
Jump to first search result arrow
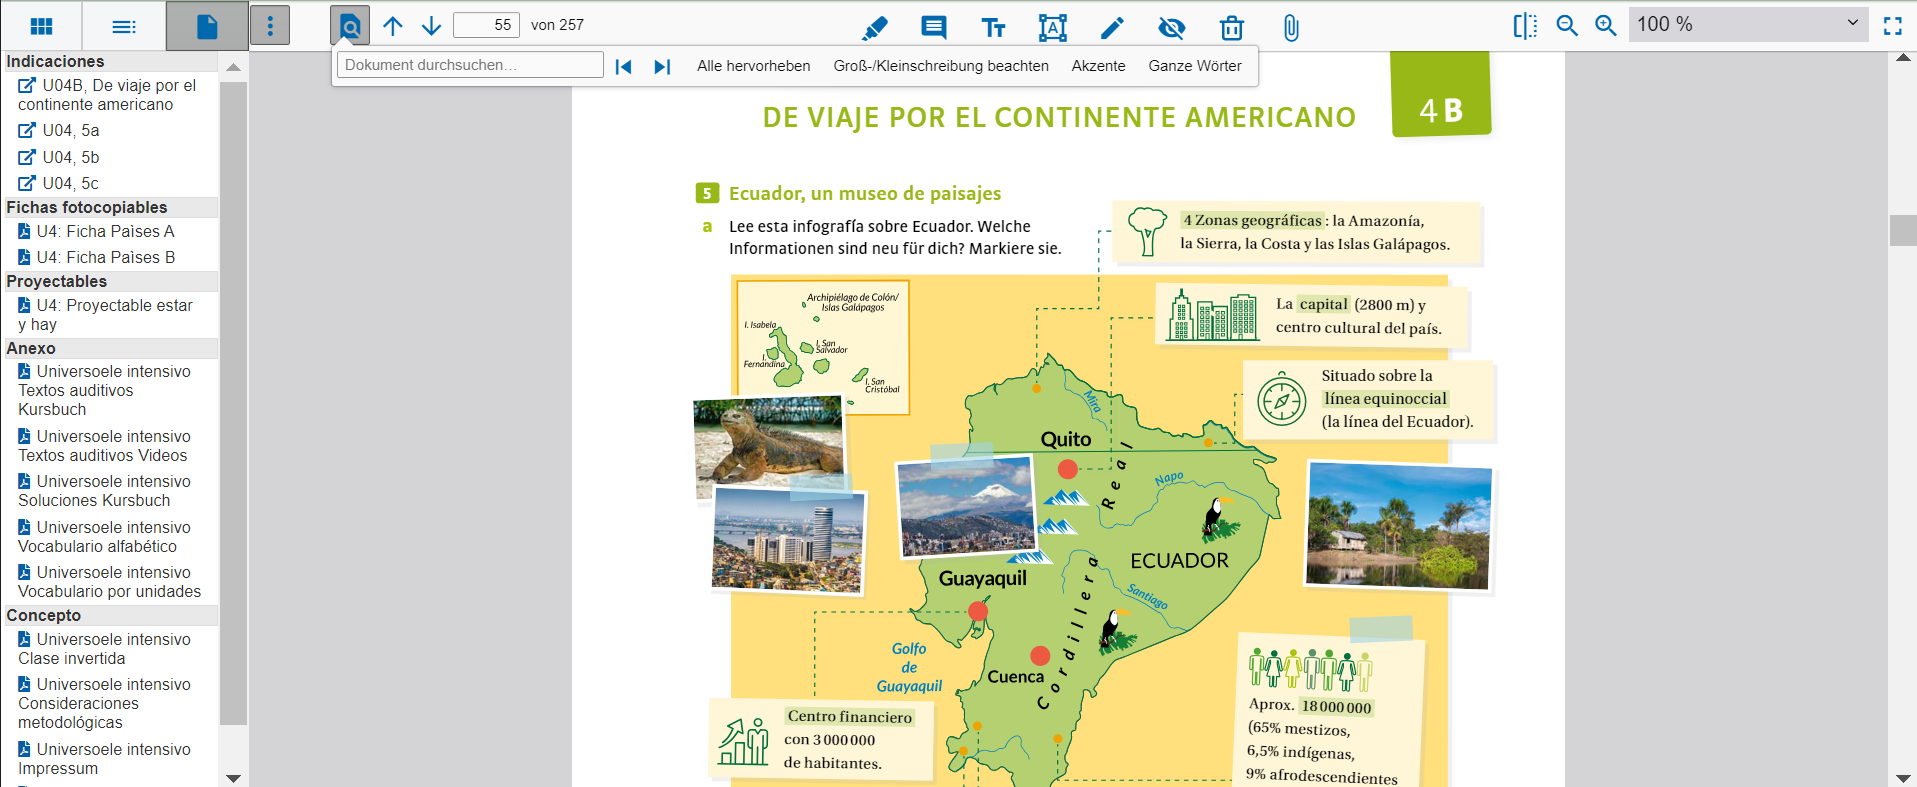[624, 66]
